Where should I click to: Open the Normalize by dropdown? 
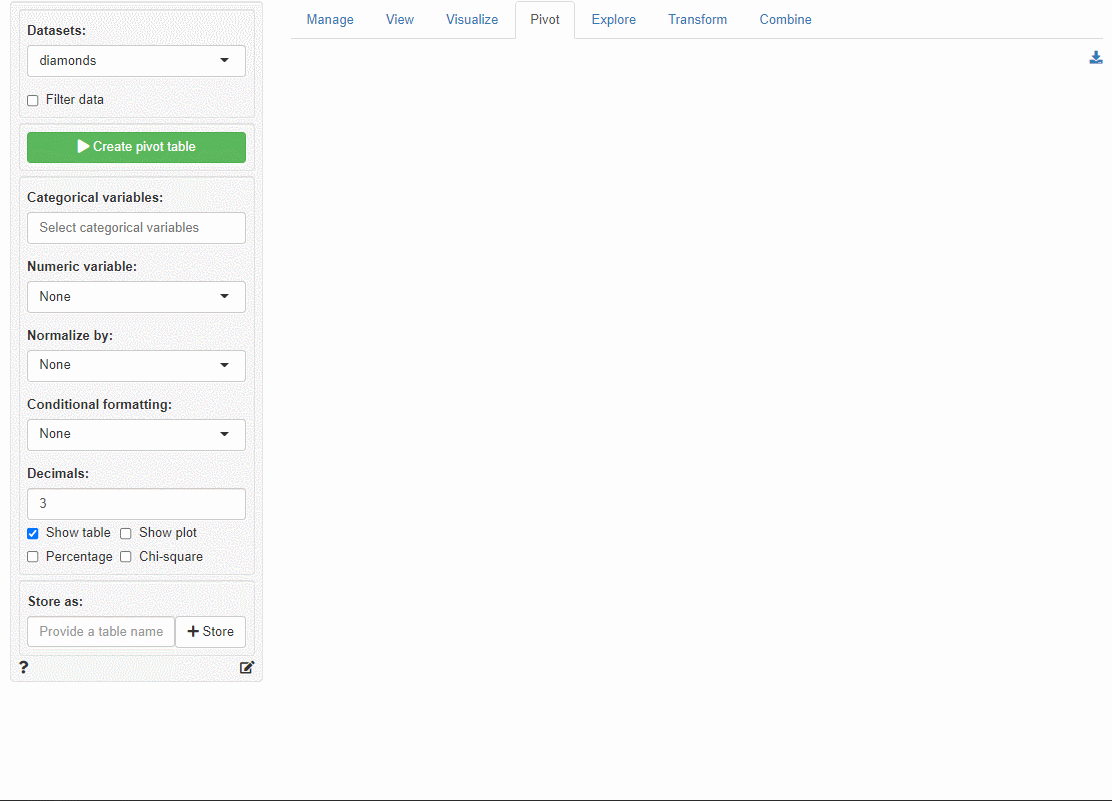(136, 365)
